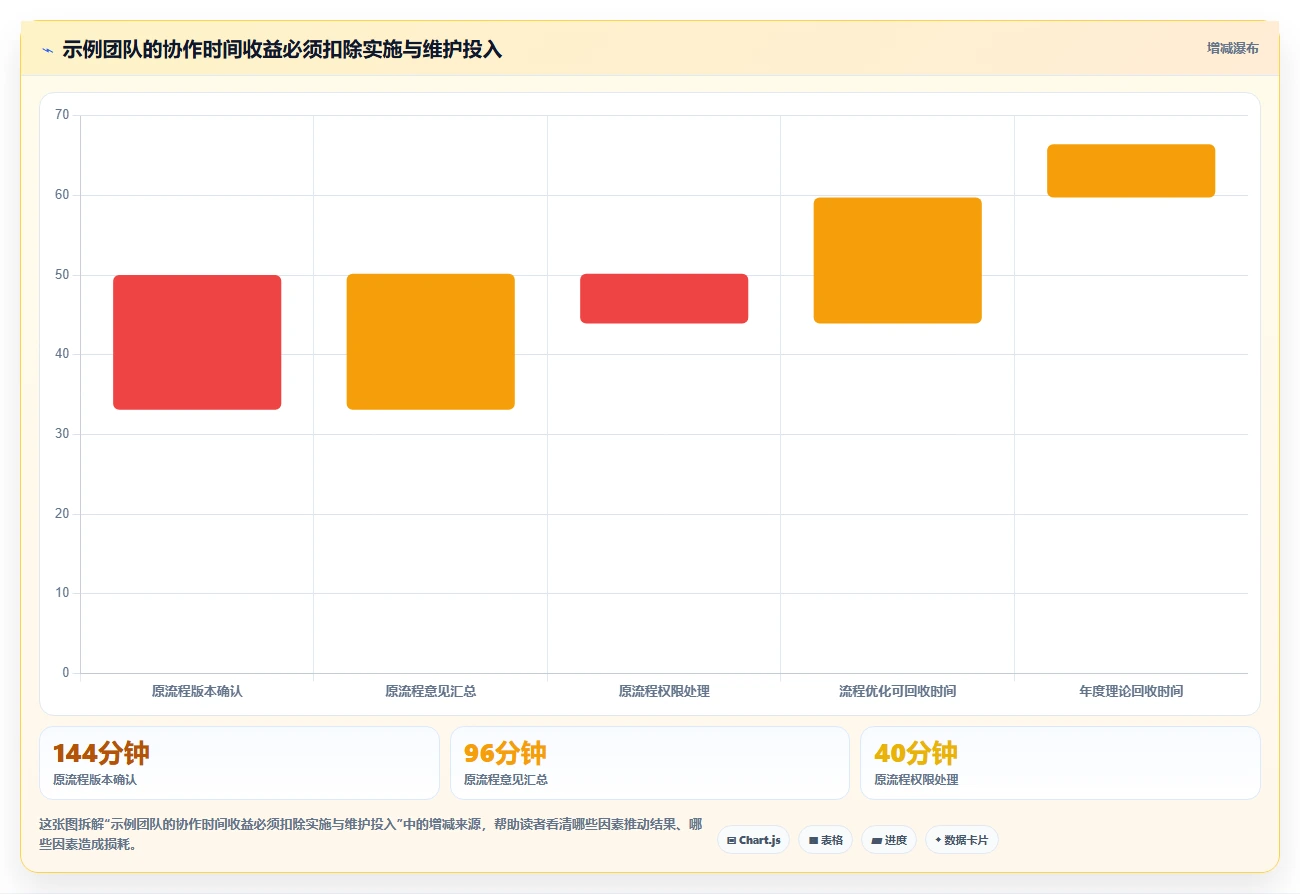Click the y-axis value 20
This screenshot has height=894, width=1300.
pyautogui.click(x=62, y=513)
